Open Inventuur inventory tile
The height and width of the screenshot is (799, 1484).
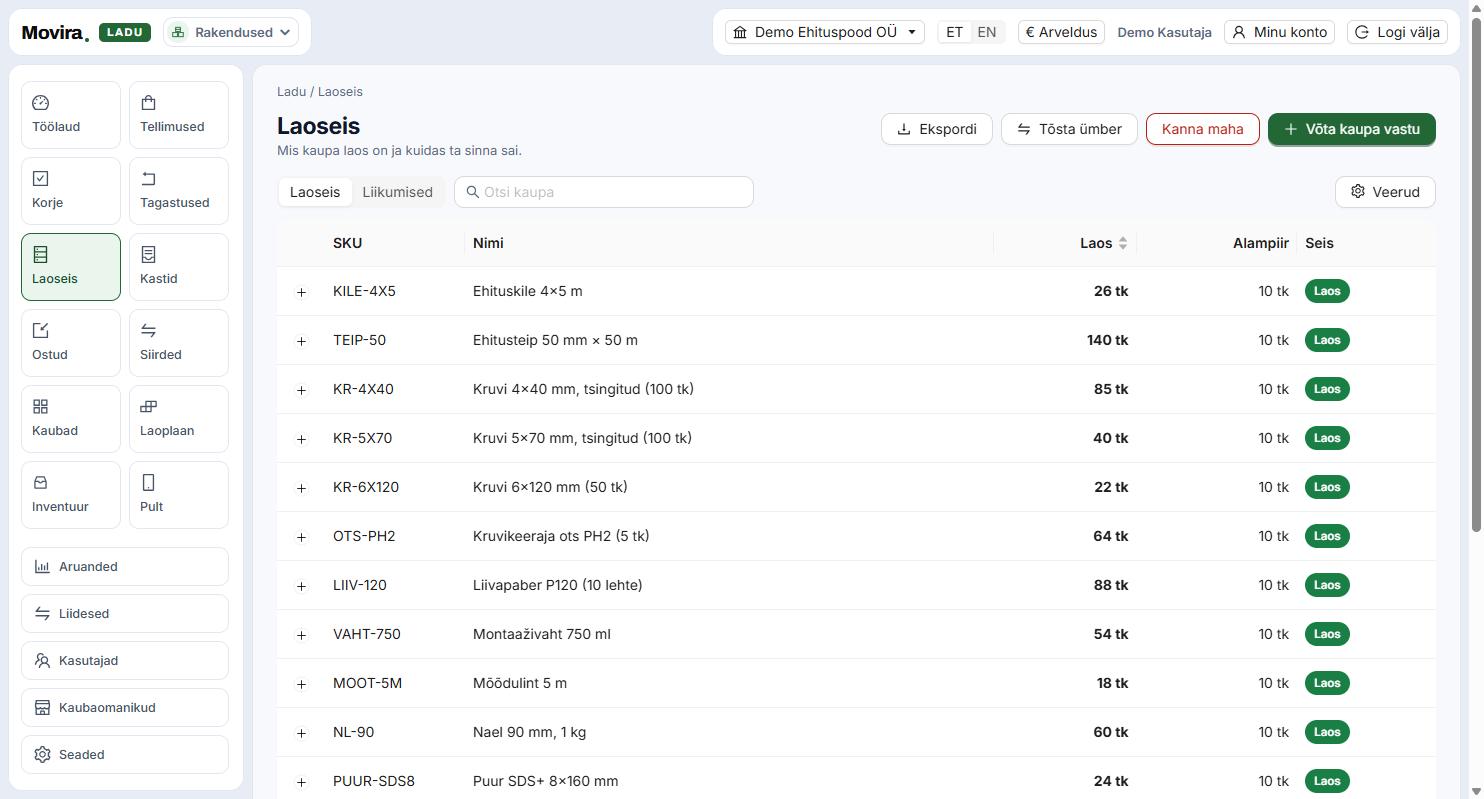pyautogui.click(x=71, y=495)
